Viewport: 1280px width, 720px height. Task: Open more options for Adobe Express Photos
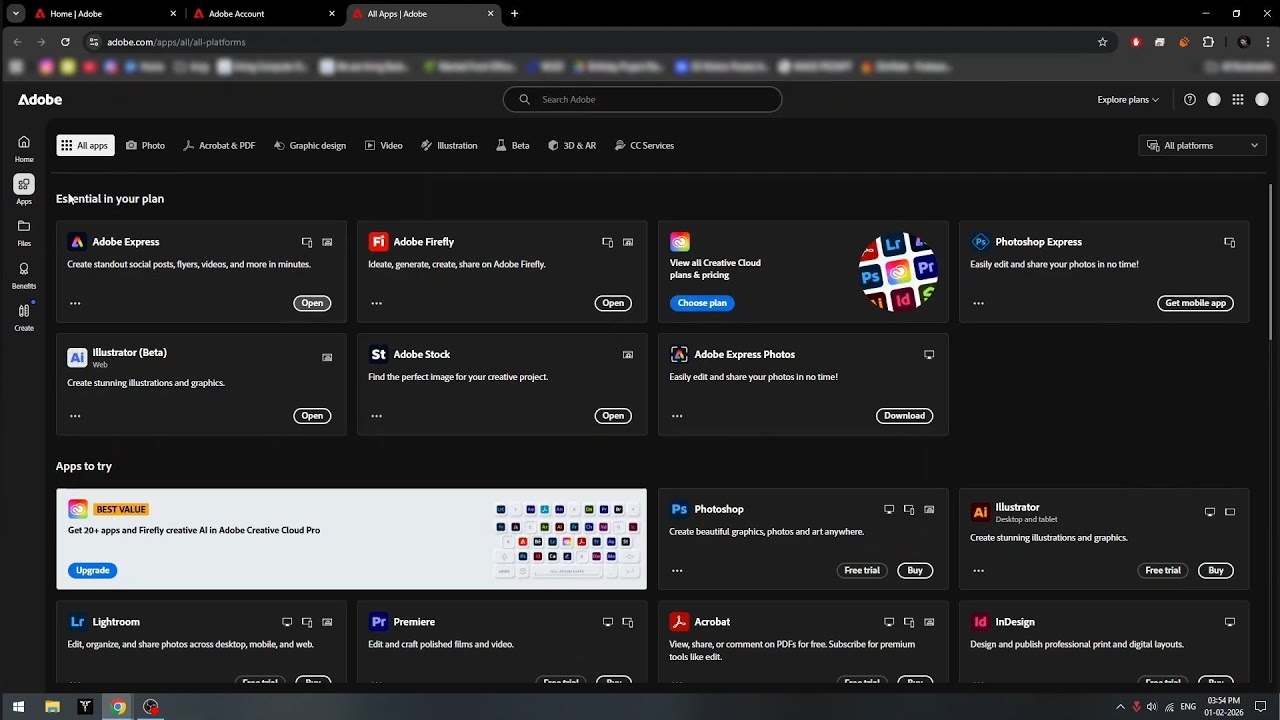(677, 416)
